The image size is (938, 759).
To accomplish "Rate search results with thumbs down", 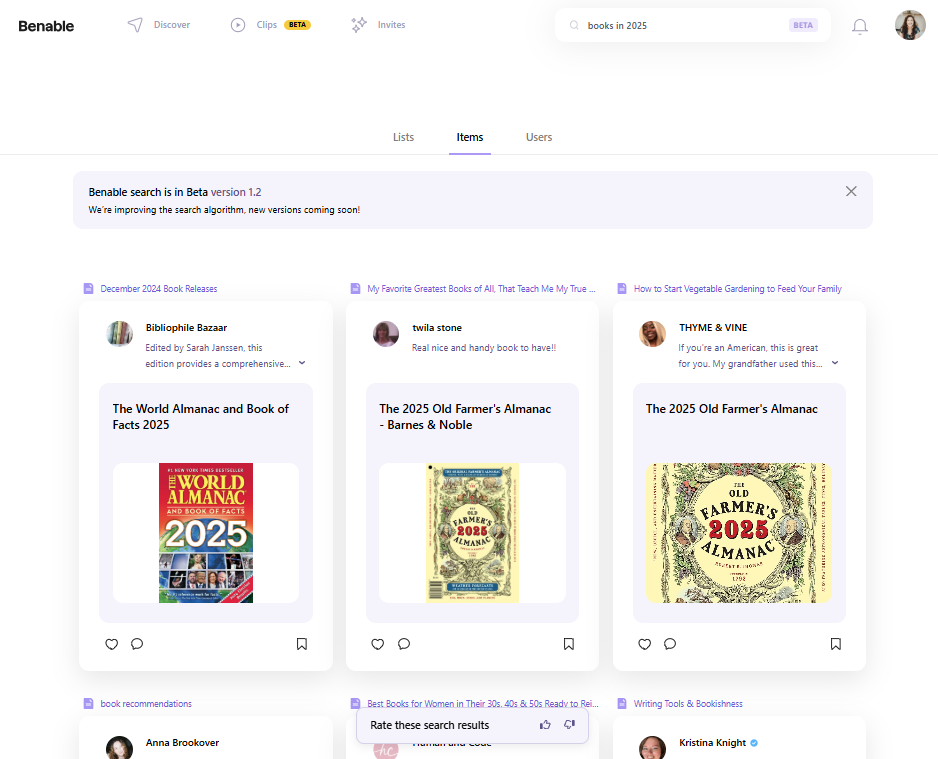I will point(570,725).
